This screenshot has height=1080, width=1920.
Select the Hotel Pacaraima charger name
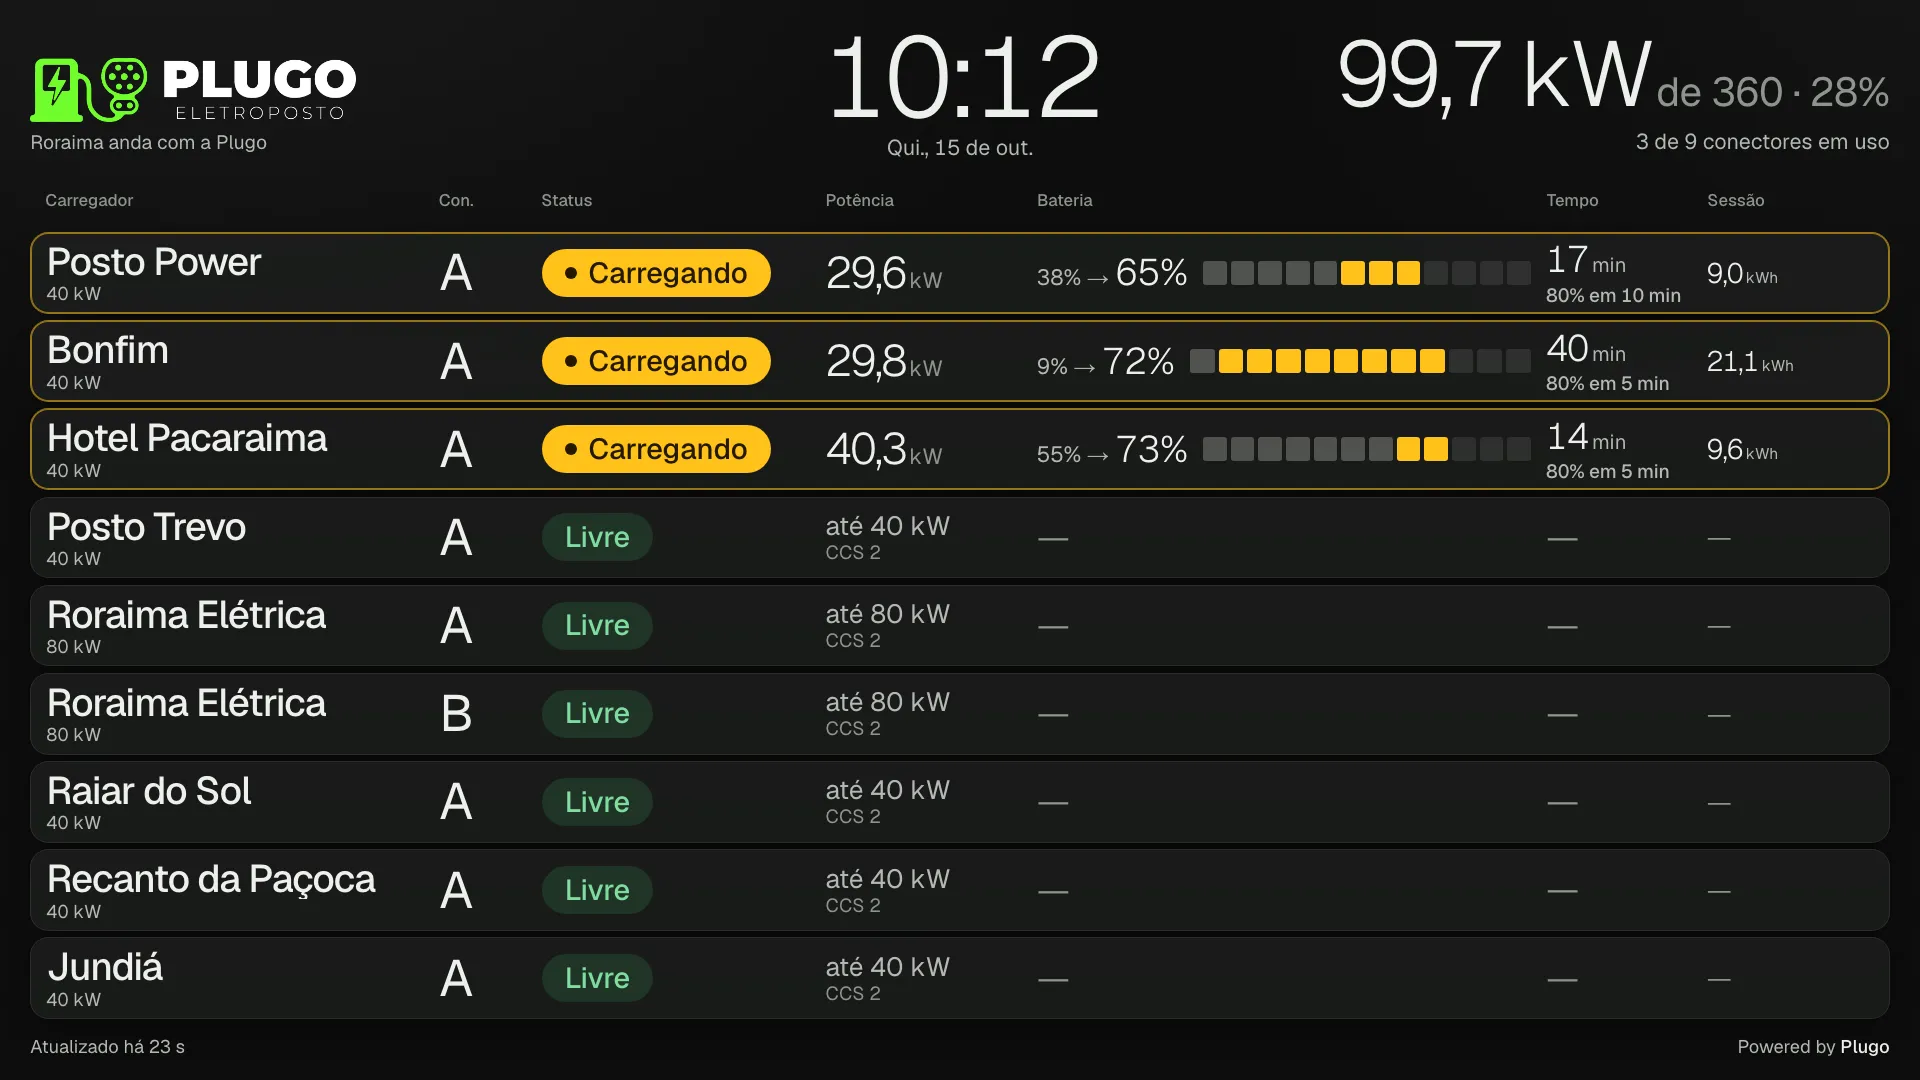point(187,438)
